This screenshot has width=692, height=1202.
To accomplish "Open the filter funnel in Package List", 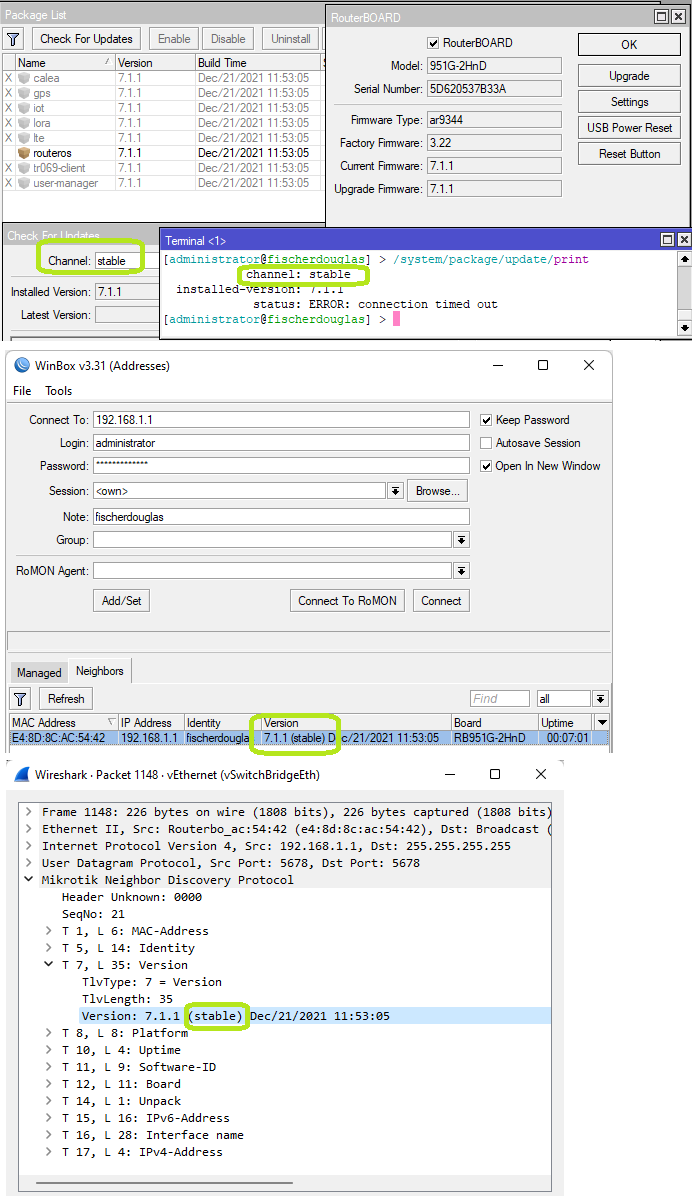I will click(x=13, y=39).
